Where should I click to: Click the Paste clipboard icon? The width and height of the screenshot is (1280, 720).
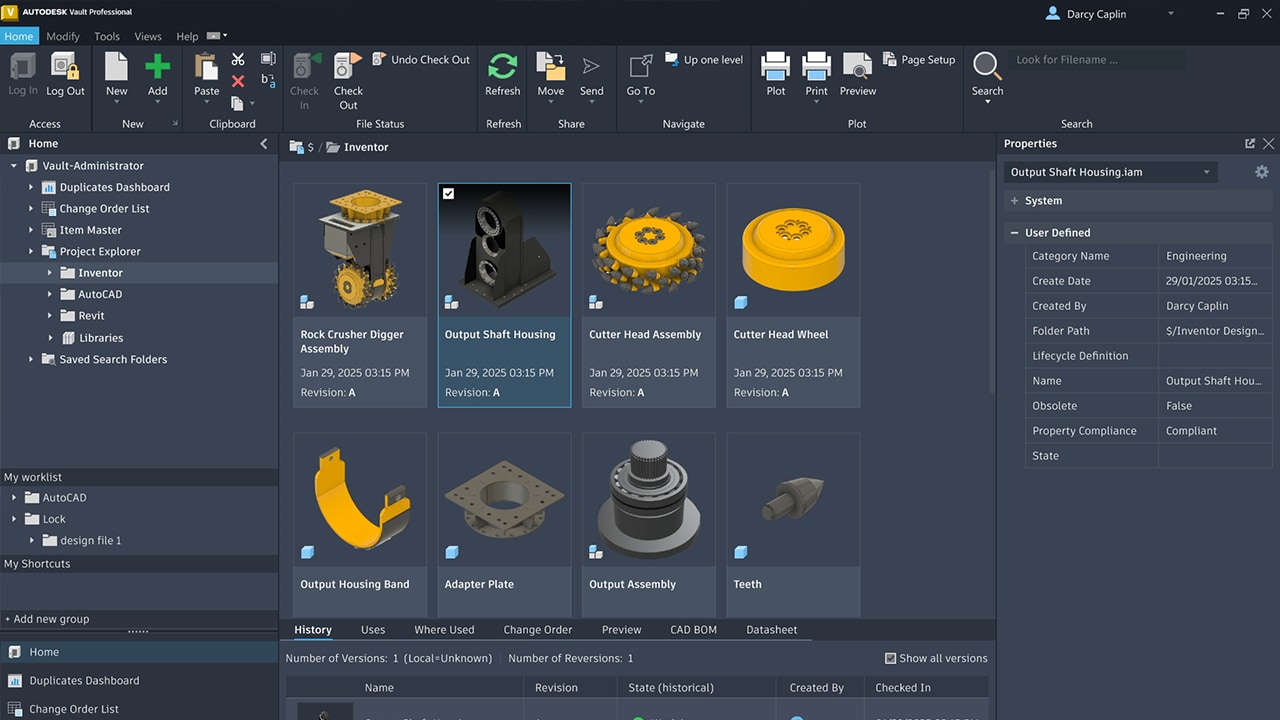click(x=206, y=67)
